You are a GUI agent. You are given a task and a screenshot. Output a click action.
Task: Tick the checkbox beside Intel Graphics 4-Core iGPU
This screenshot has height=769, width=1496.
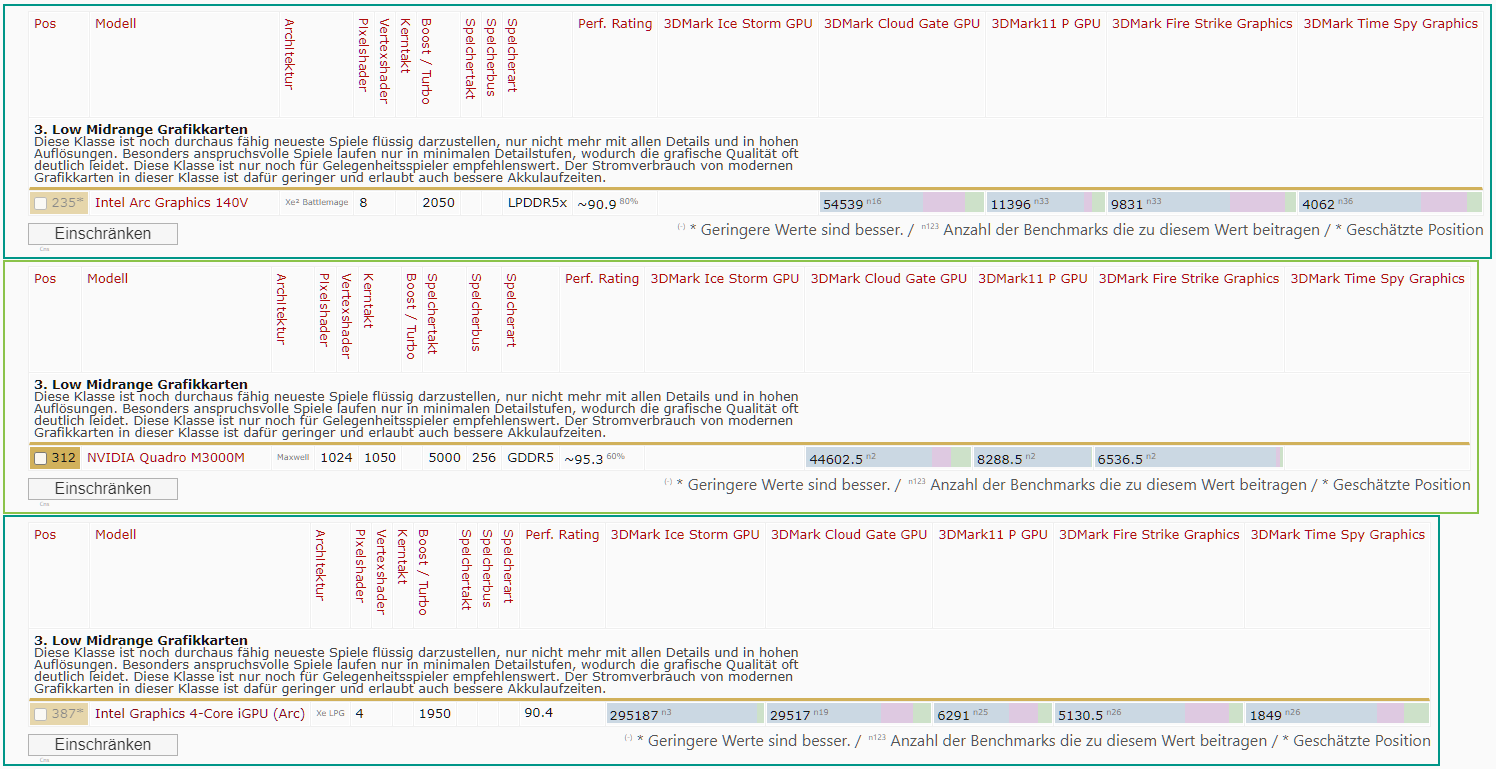click(x=40, y=714)
